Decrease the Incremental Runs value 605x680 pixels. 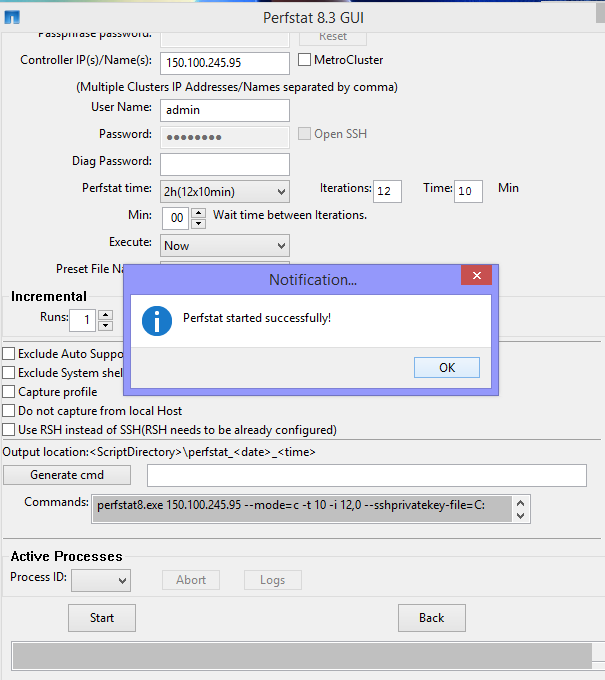click(x=105, y=326)
